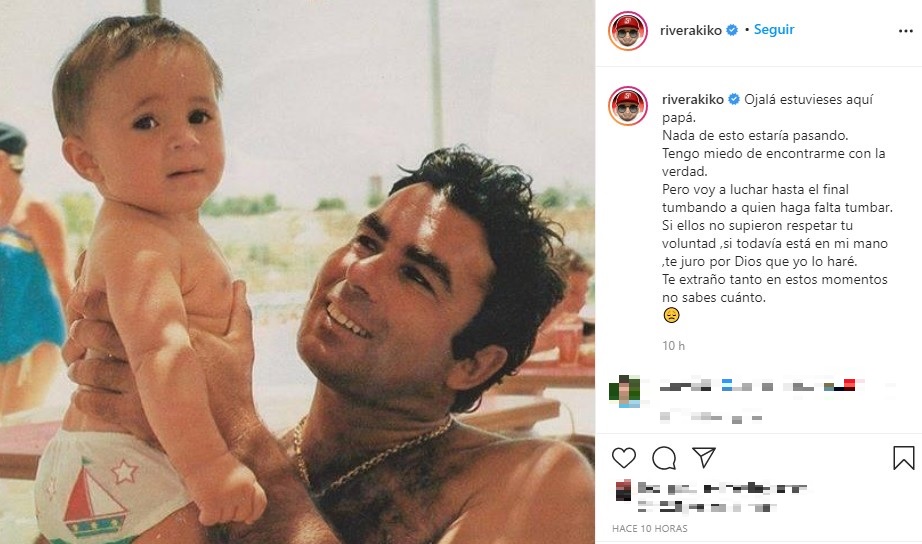Like the post with heart icon

623,458
